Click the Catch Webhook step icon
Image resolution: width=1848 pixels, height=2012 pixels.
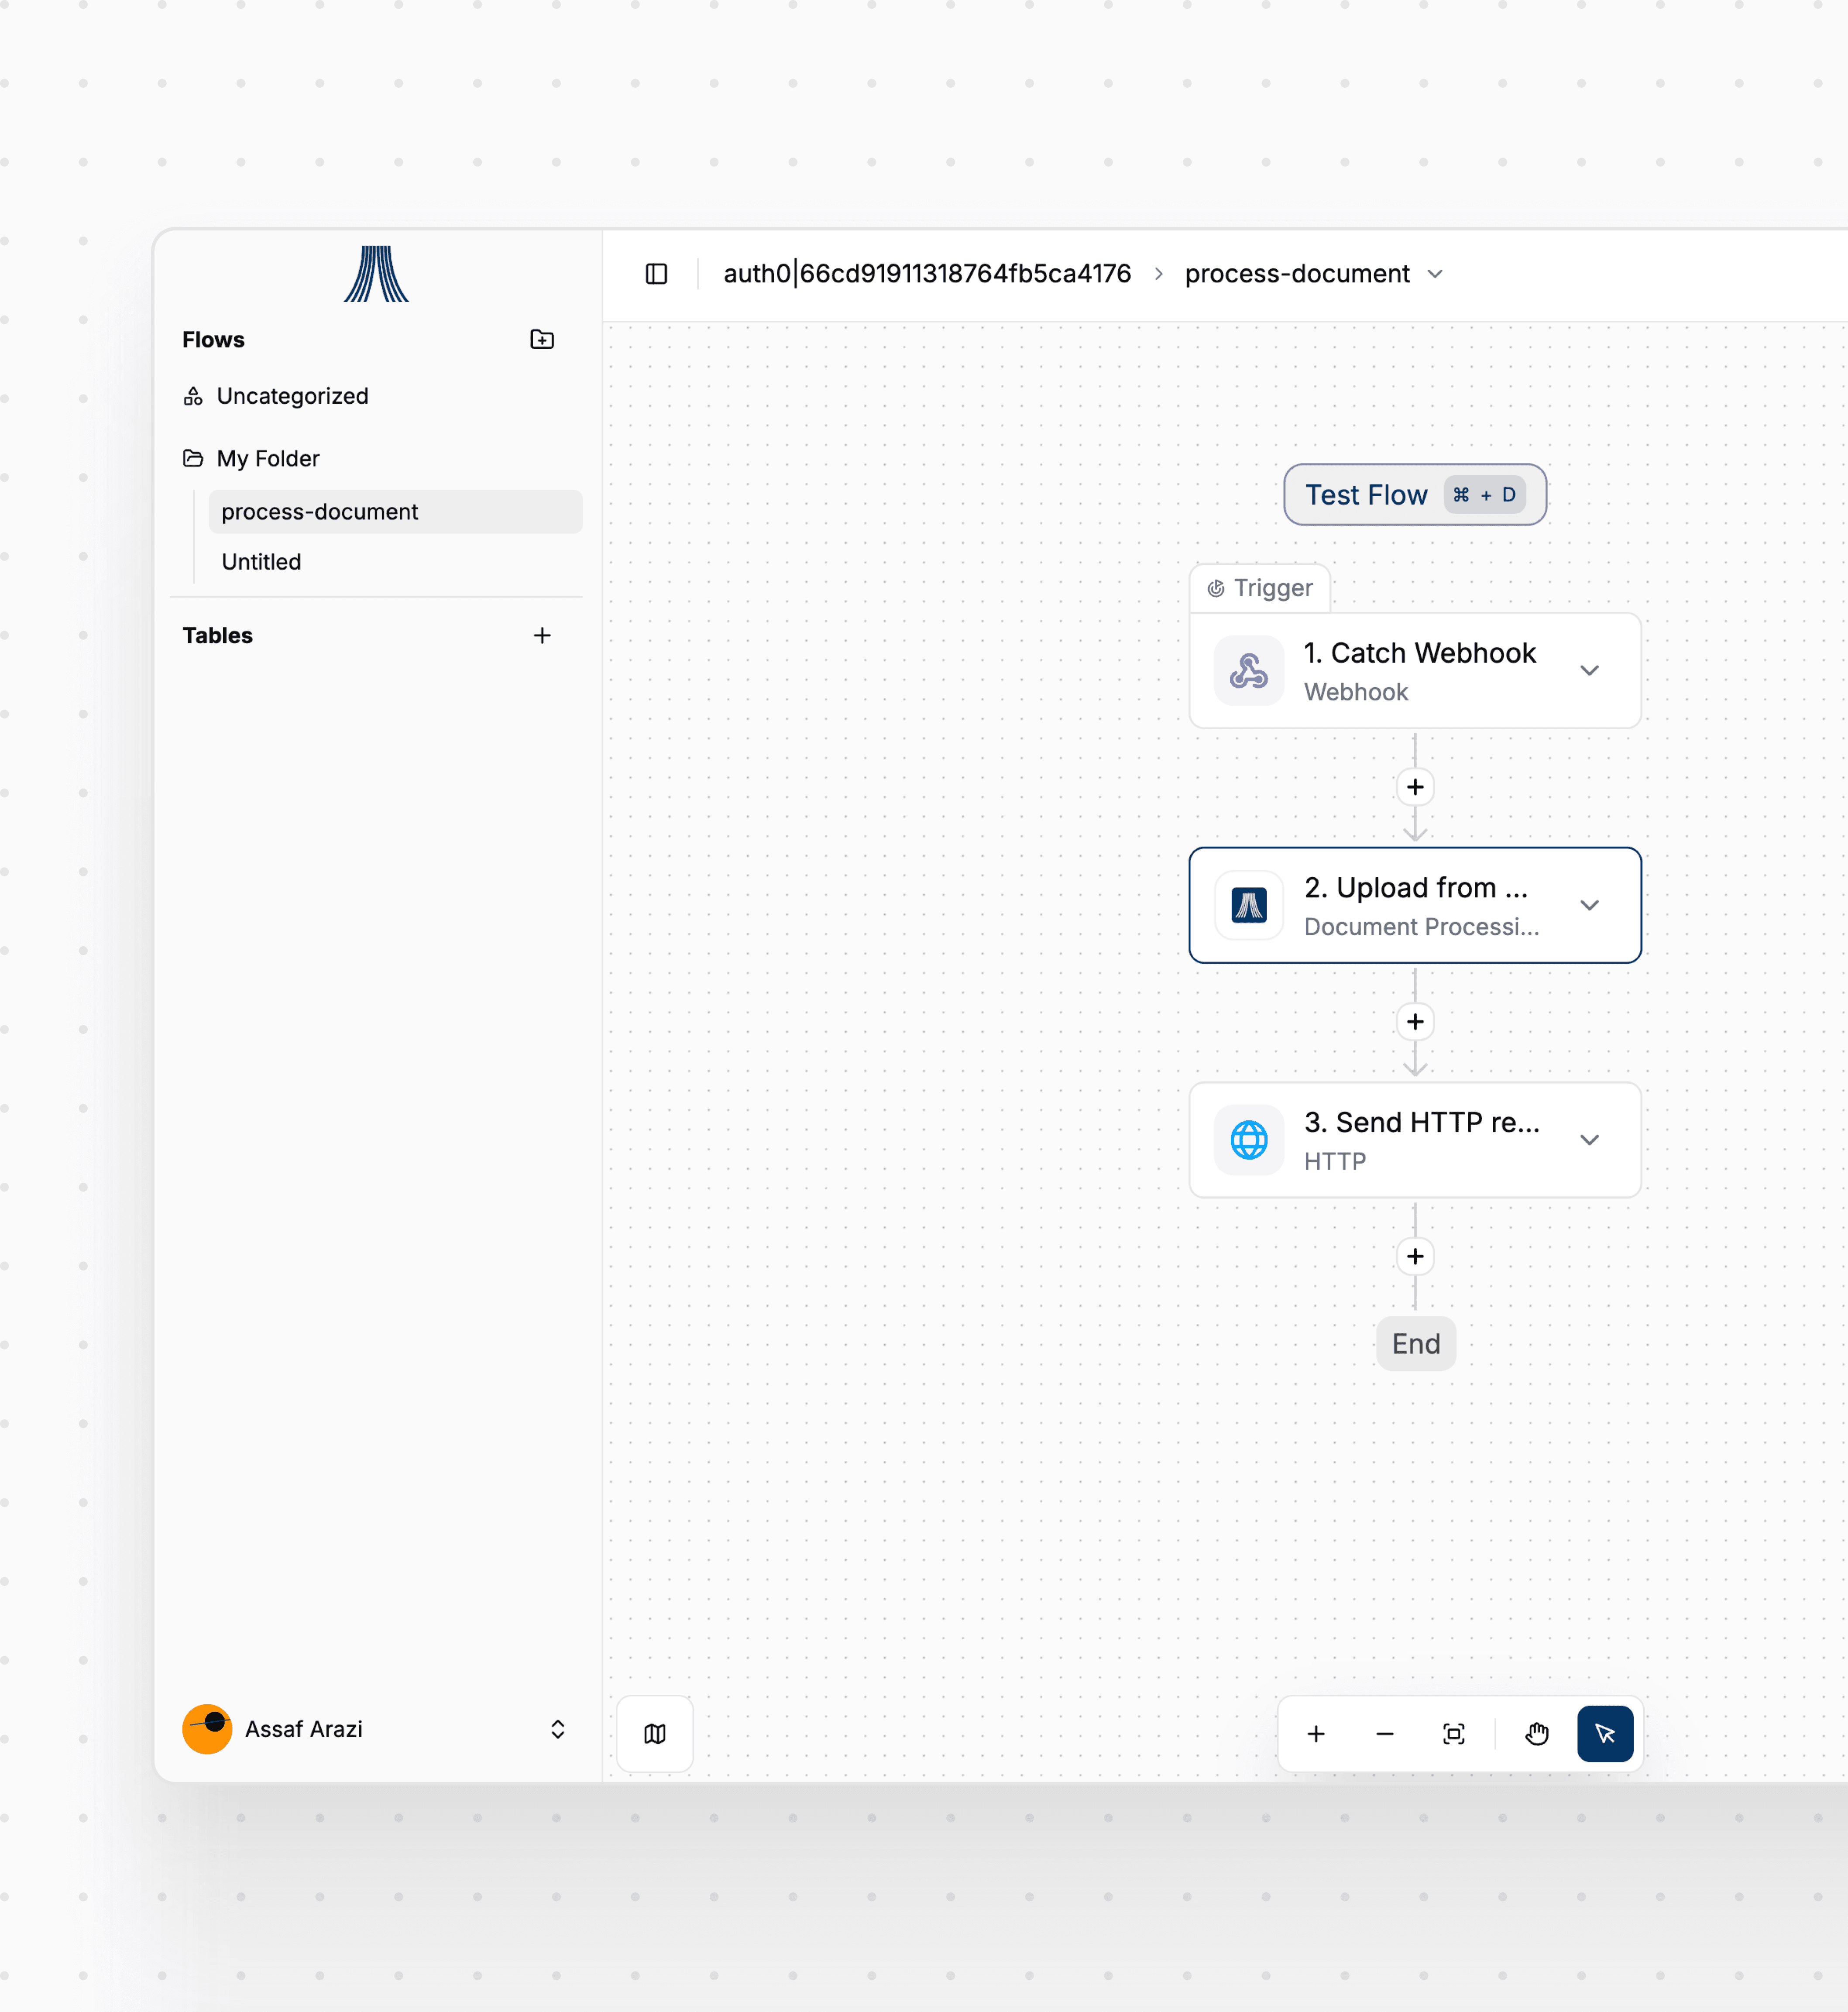[x=1249, y=671]
